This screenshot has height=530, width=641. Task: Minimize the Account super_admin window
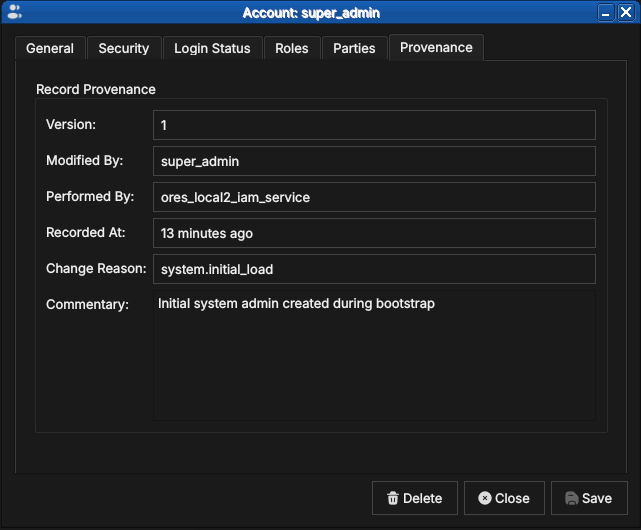coord(605,13)
